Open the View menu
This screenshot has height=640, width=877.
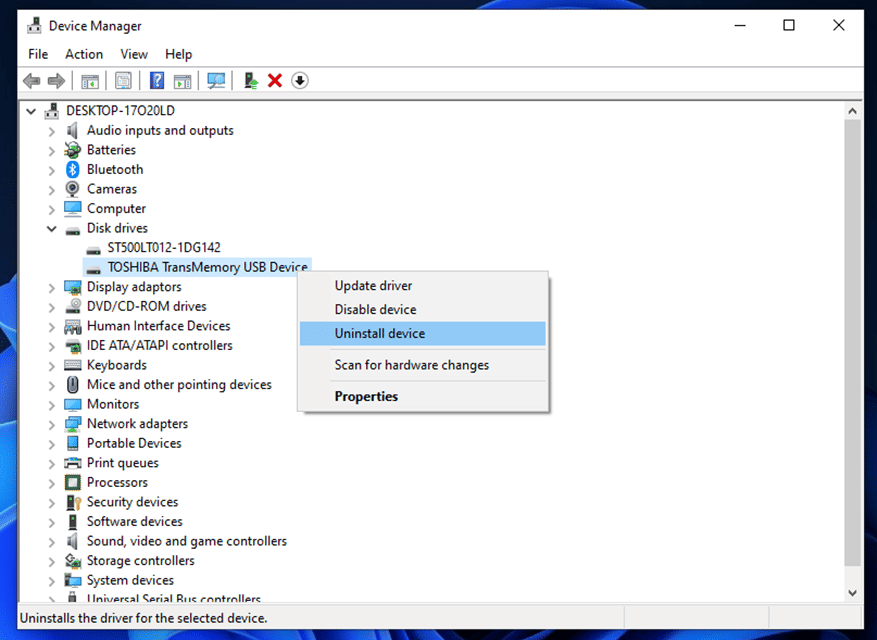(134, 54)
